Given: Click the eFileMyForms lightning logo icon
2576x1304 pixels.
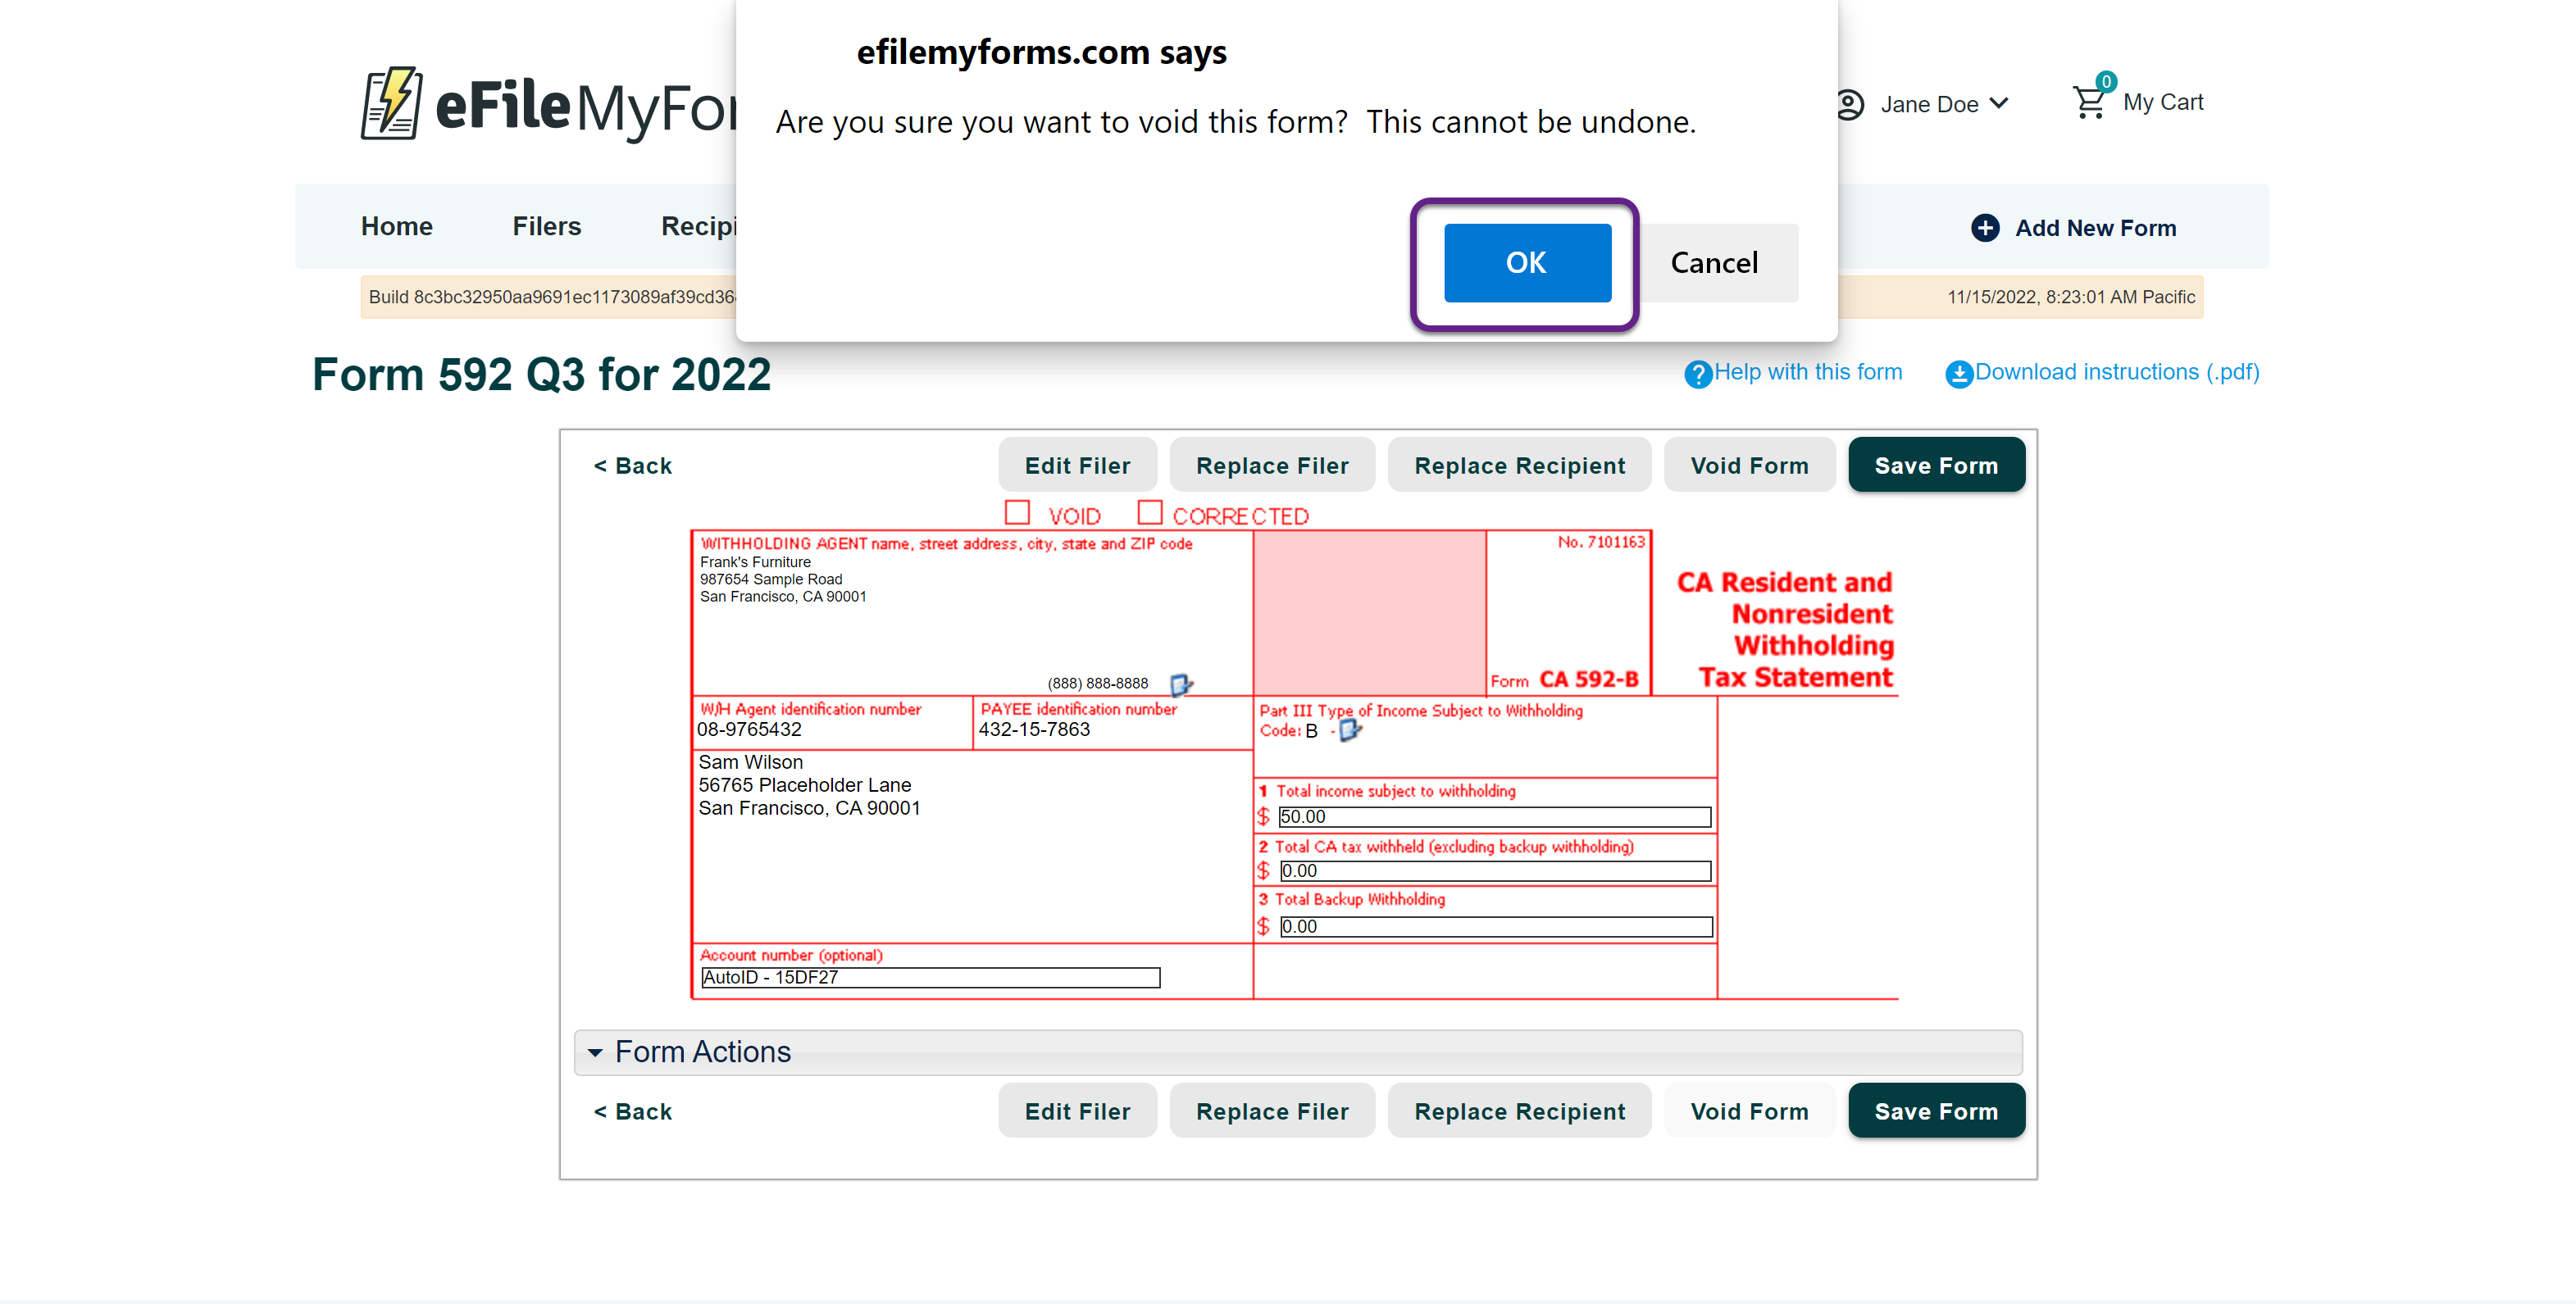Looking at the screenshot, I should click(391, 104).
